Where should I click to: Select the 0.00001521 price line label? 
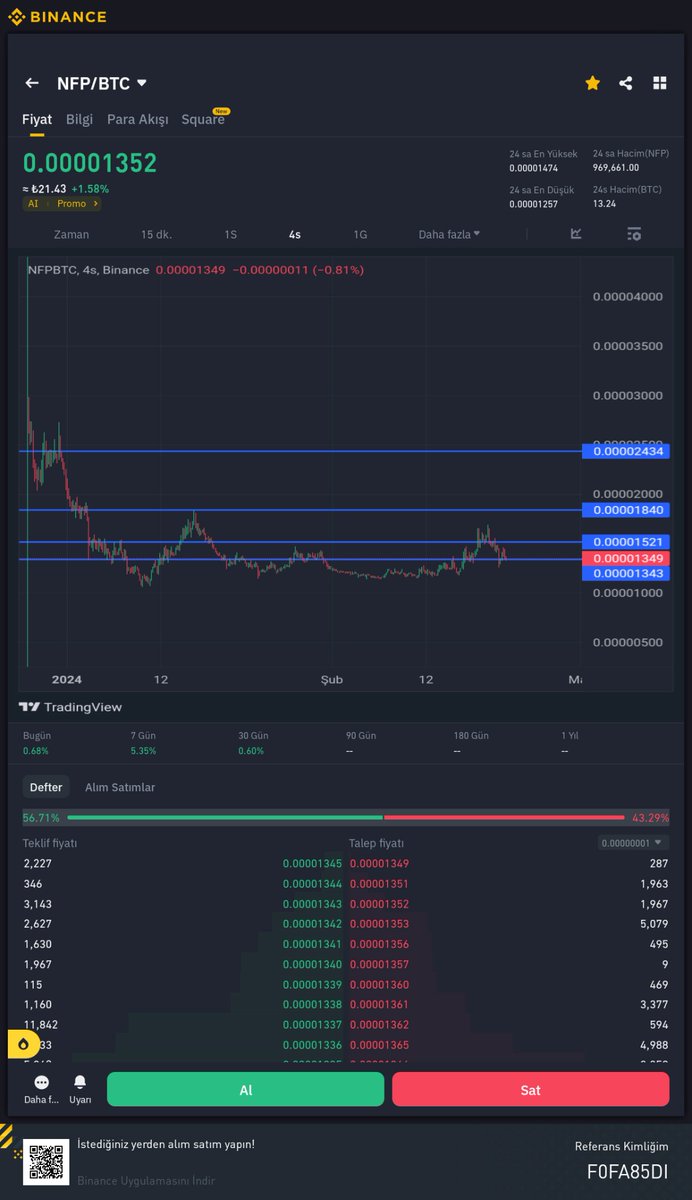628,542
